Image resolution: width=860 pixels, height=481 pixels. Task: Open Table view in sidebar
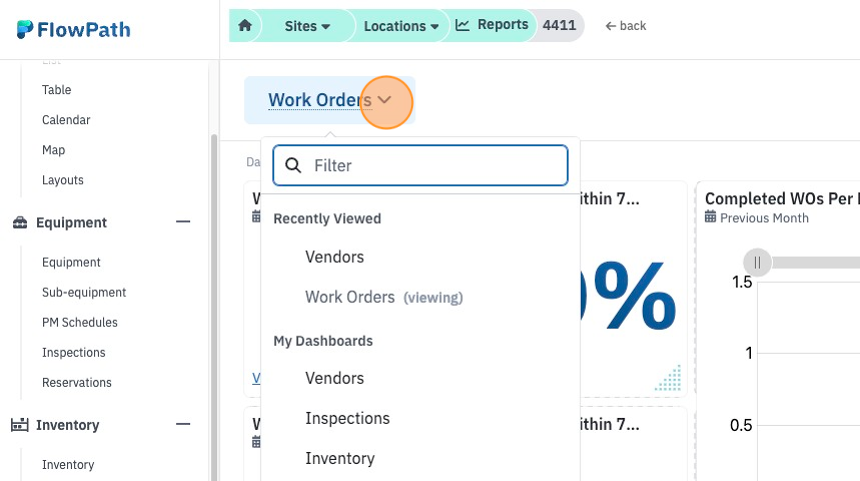[x=56, y=89]
